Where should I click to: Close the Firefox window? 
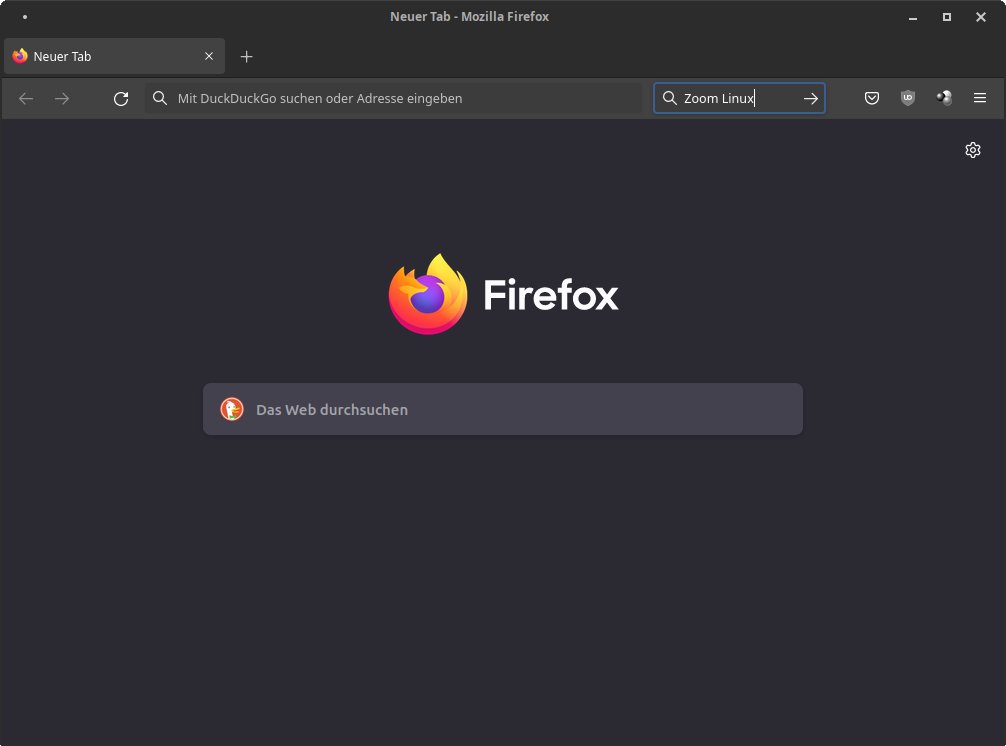pos(980,17)
